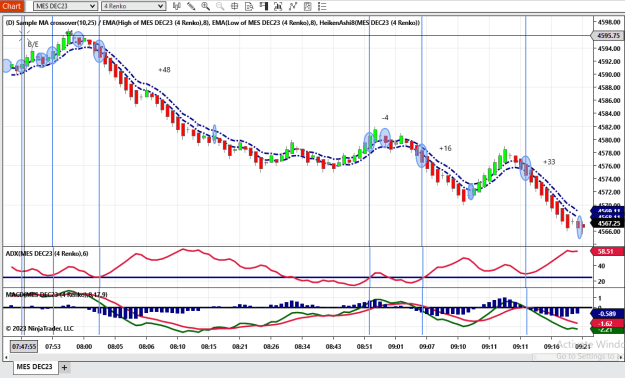Click the horizontal scrollbar left arrow
This screenshot has width=625, height=378.
6,357
